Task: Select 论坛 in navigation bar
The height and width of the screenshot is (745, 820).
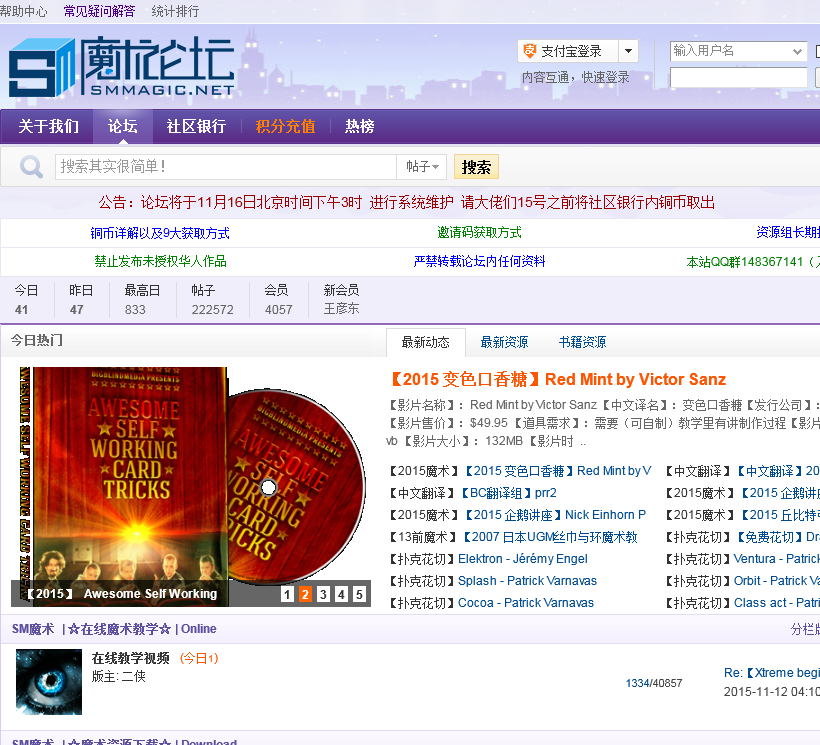Action: 123,126
